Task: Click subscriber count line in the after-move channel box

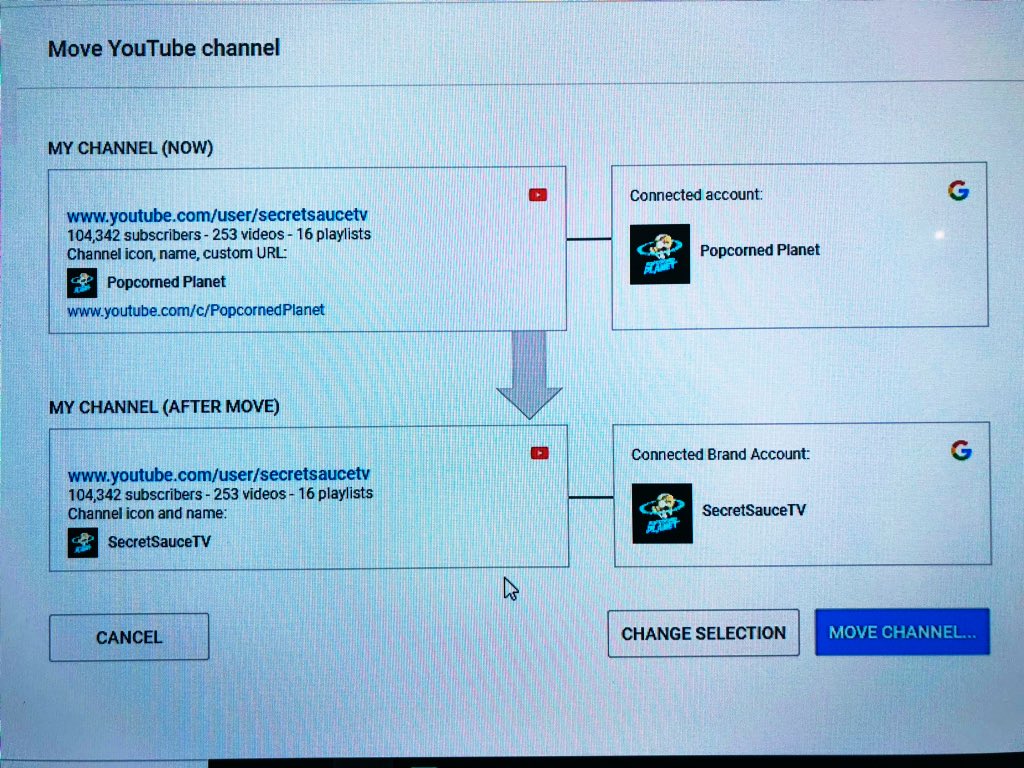Action: pos(220,494)
